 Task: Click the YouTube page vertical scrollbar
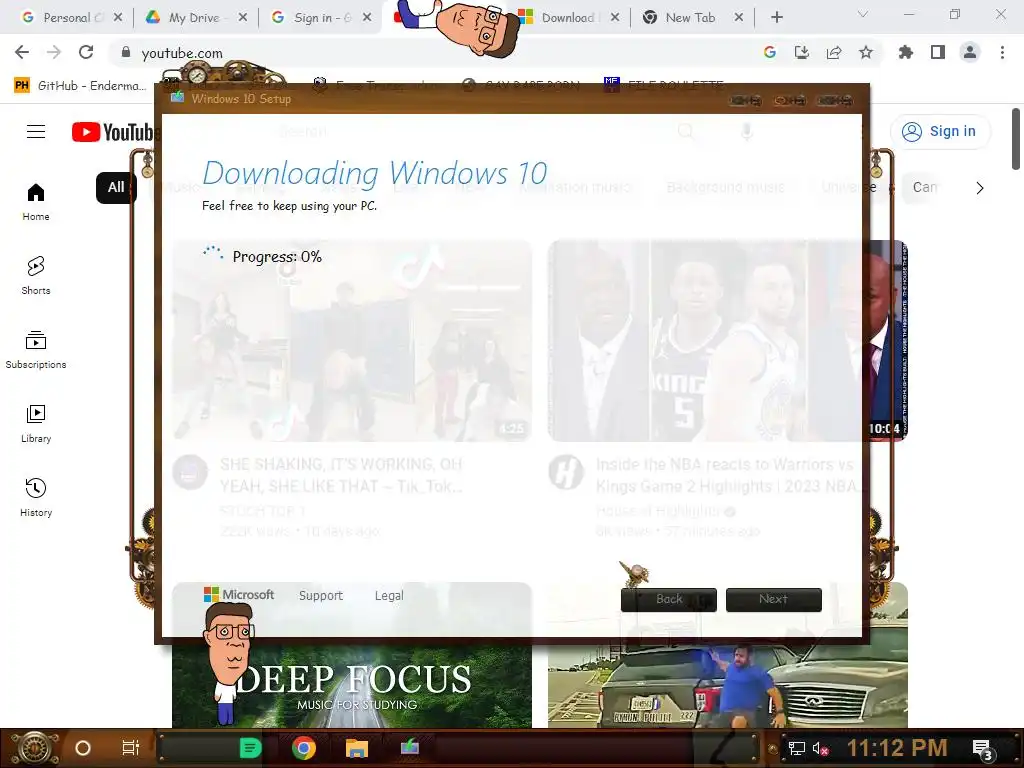click(x=1016, y=138)
